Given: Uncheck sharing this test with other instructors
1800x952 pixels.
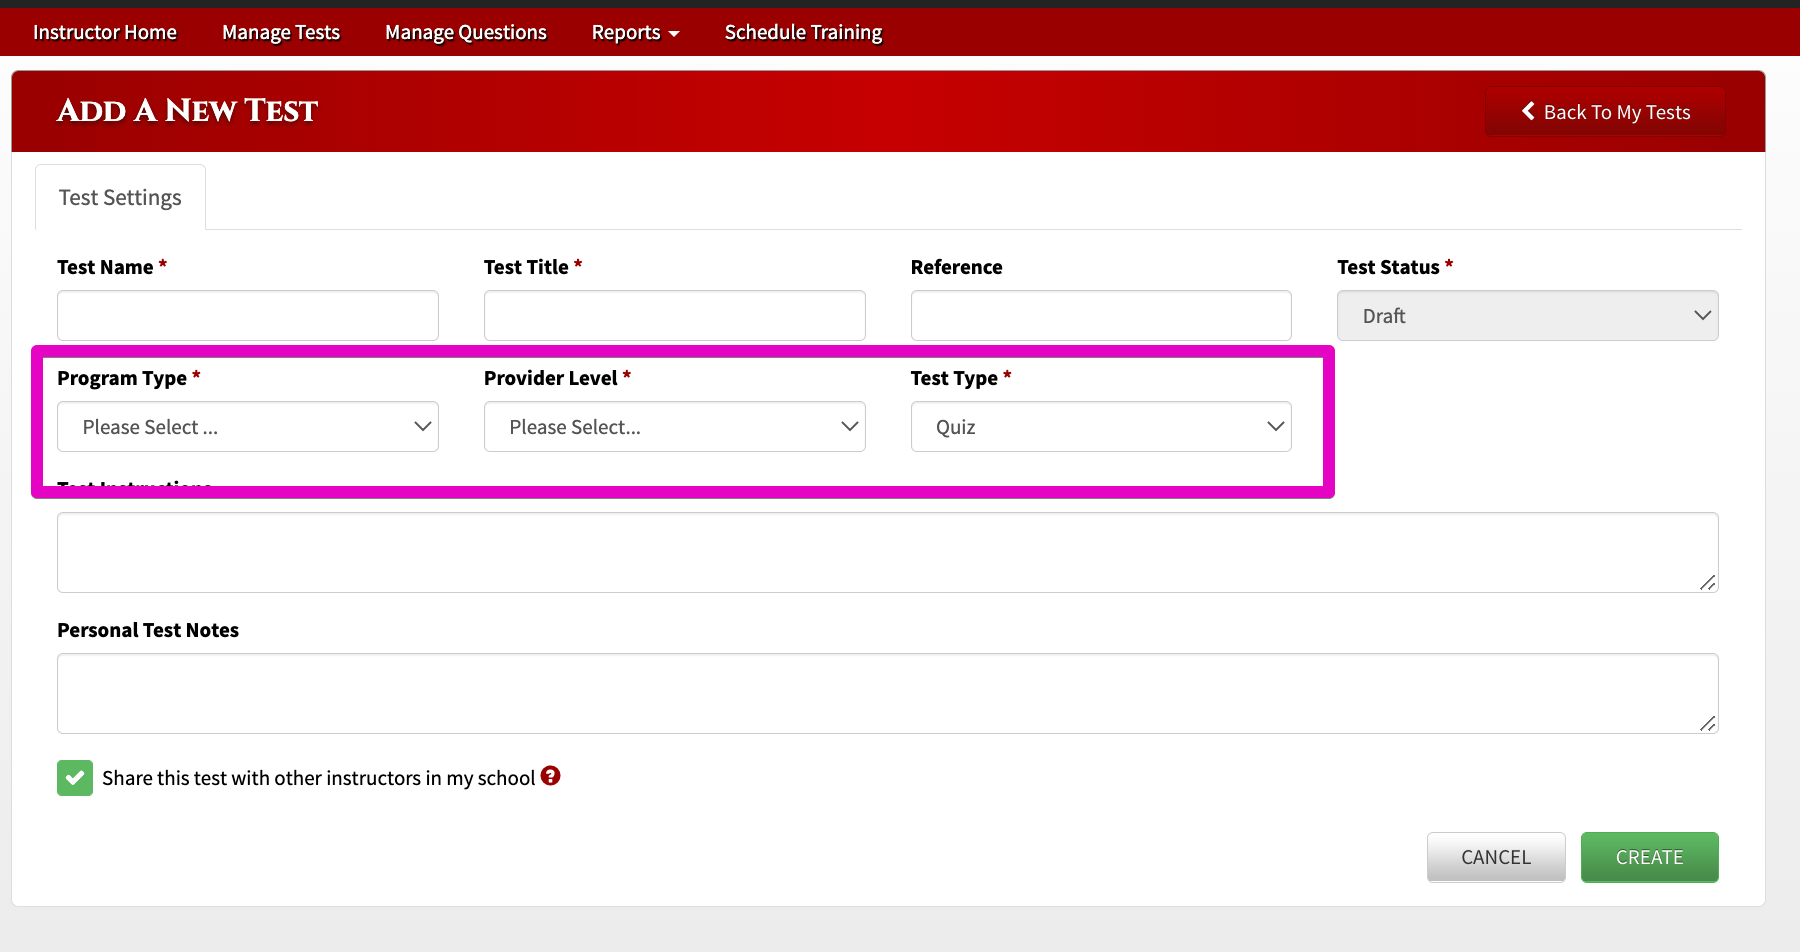Looking at the screenshot, I should click(74, 777).
